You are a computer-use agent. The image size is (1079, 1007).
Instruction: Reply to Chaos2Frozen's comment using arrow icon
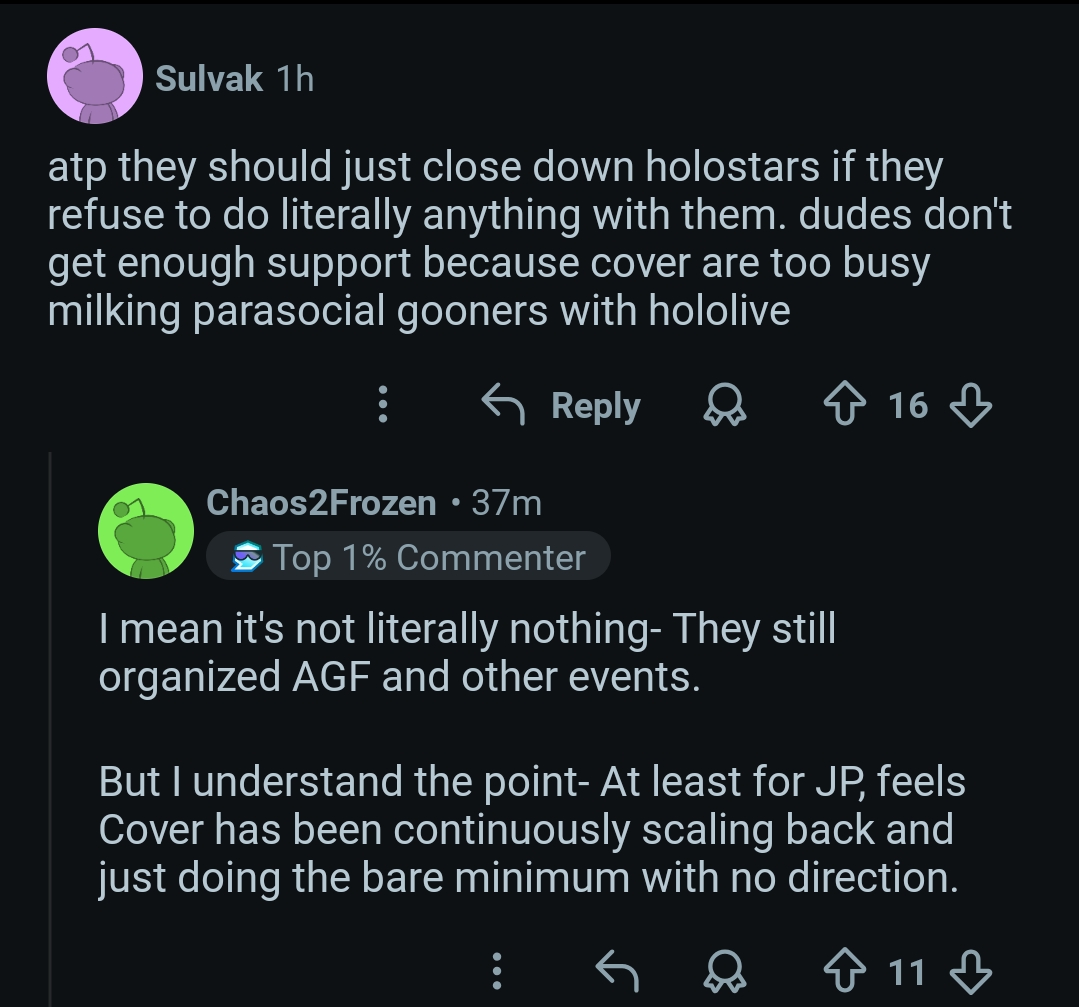(616, 971)
